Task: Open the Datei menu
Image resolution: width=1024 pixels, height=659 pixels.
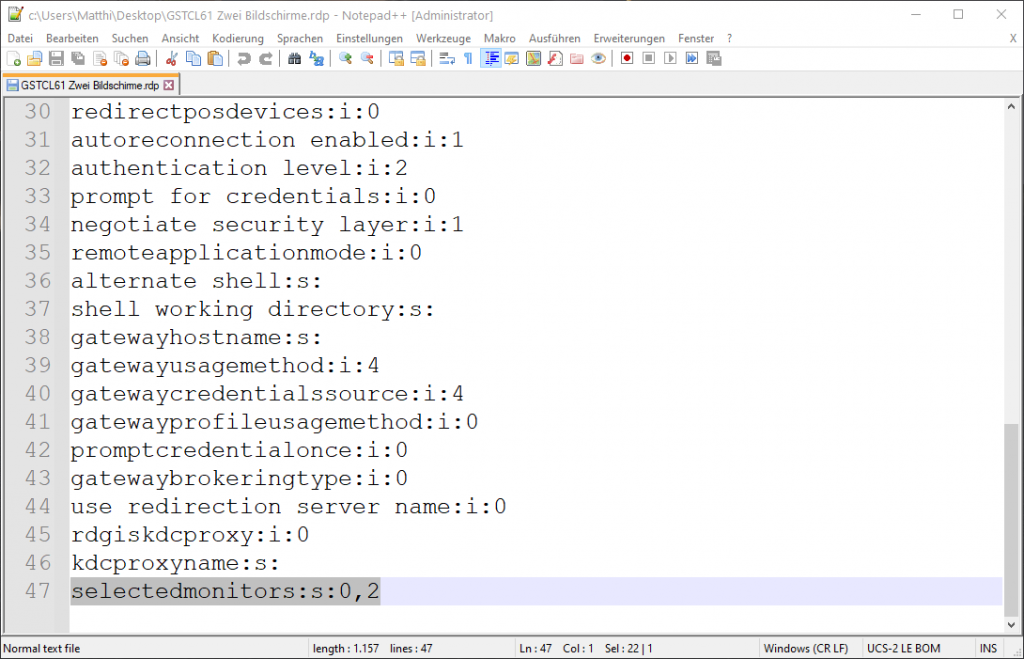Action: click(20, 39)
